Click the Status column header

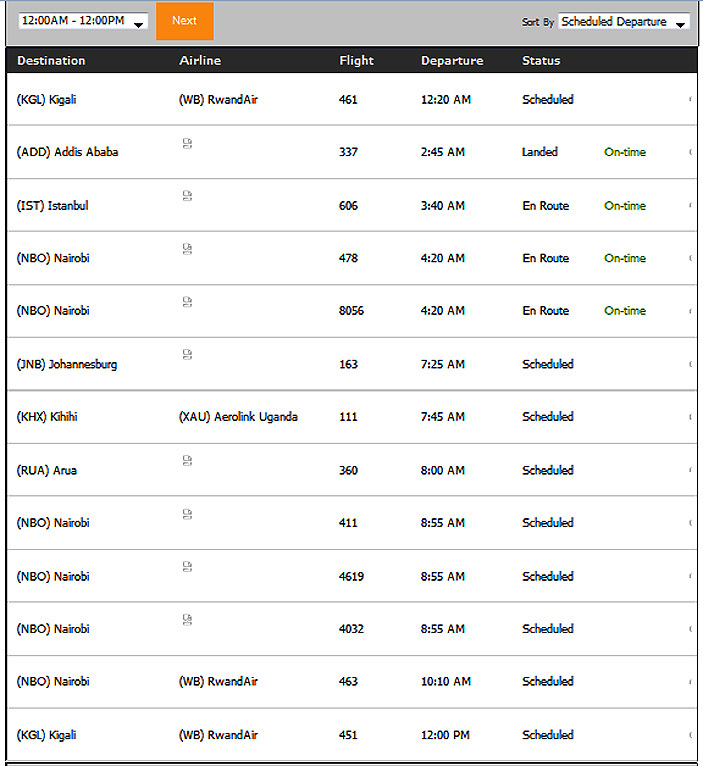[x=541, y=61]
